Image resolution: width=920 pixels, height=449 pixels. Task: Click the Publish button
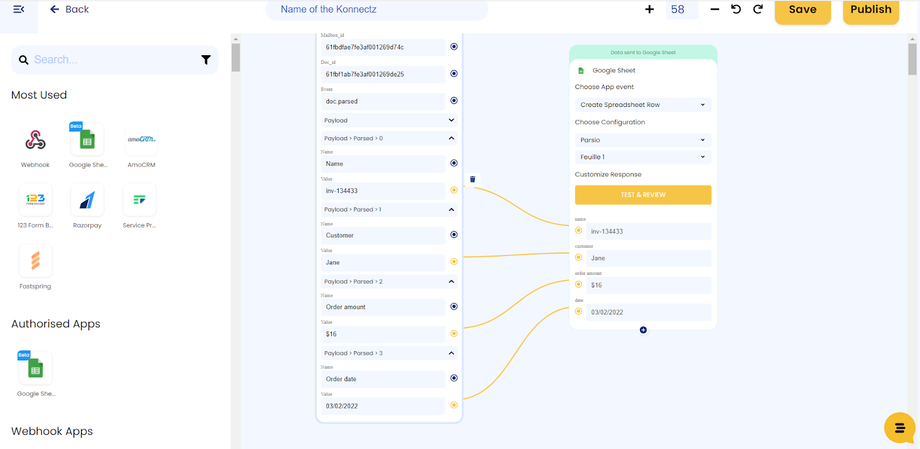point(870,10)
